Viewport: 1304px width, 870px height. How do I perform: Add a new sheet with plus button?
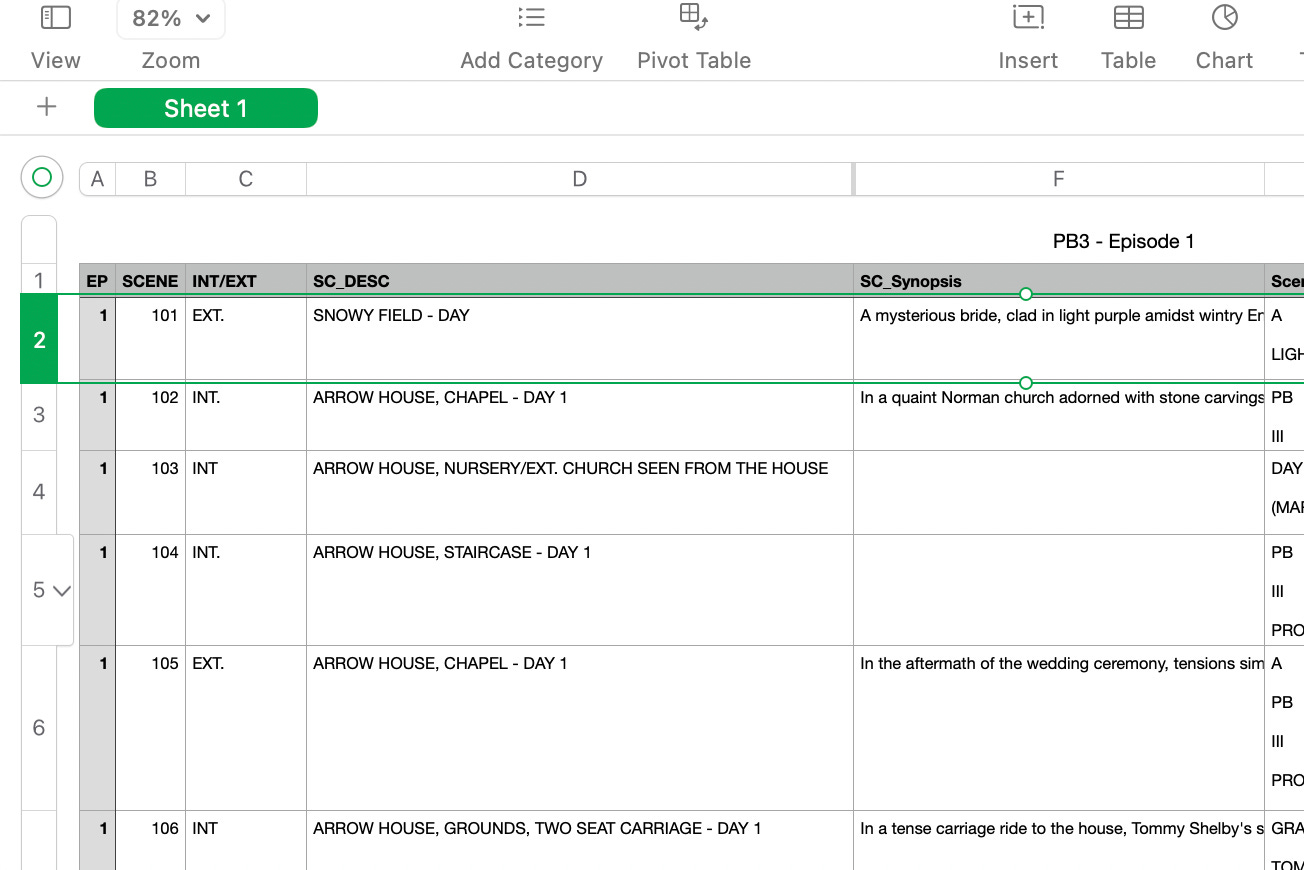coord(46,107)
